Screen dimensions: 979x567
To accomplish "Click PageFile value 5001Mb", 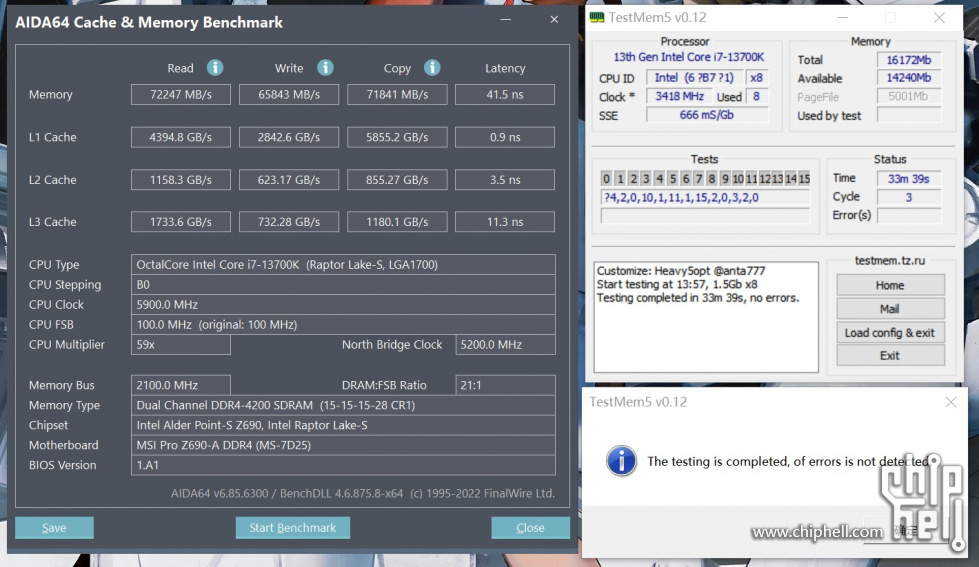I will pyautogui.click(x=908, y=96).
